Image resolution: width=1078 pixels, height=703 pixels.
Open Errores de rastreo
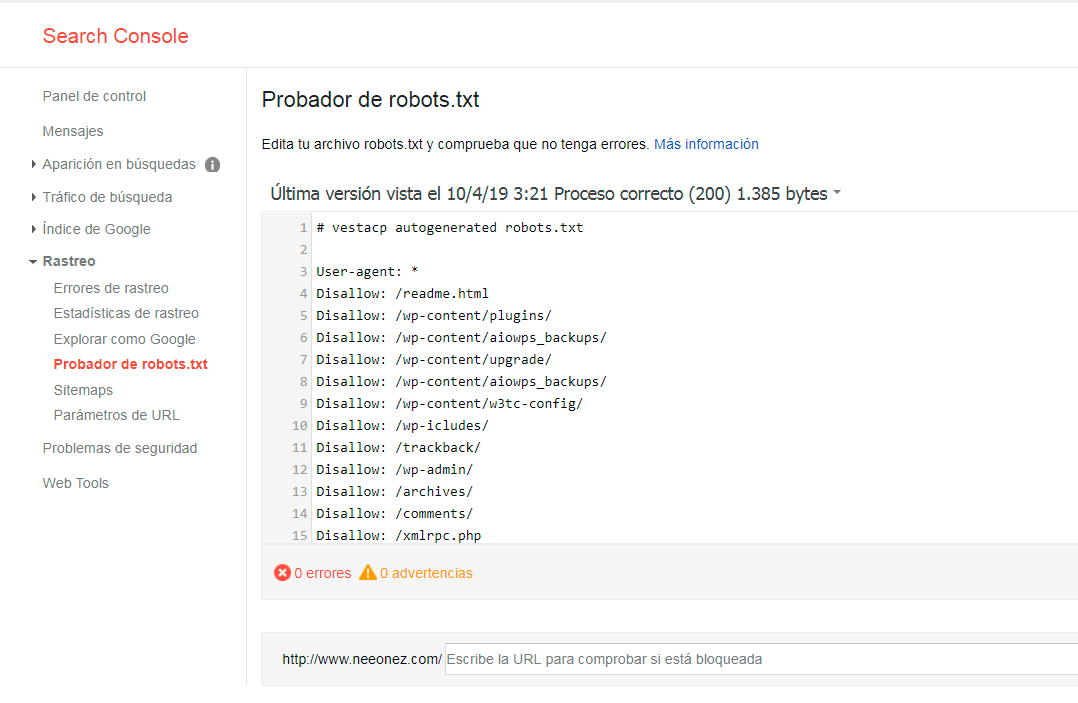click(x=111, y=288)
